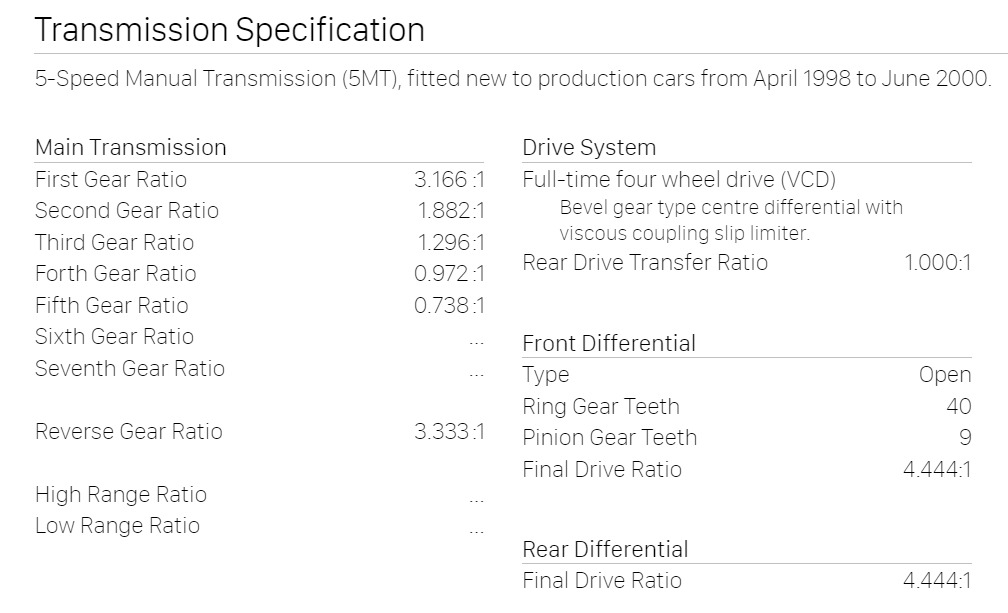Click the Main Transmission section header
This screenshot has width=1008, height=613.
tap(130, 147)
